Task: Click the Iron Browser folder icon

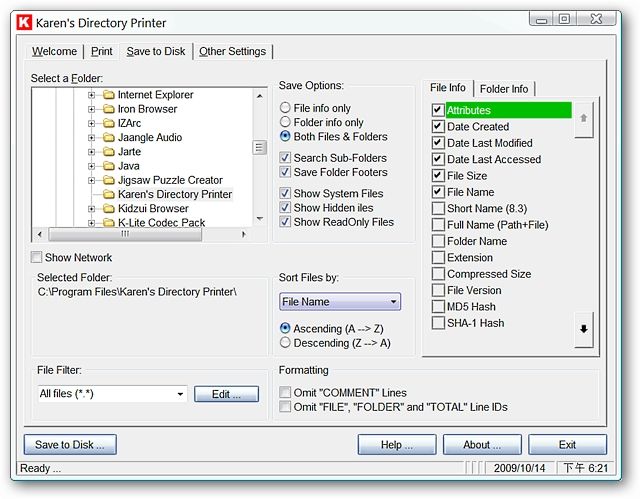Action: (109, 109)
